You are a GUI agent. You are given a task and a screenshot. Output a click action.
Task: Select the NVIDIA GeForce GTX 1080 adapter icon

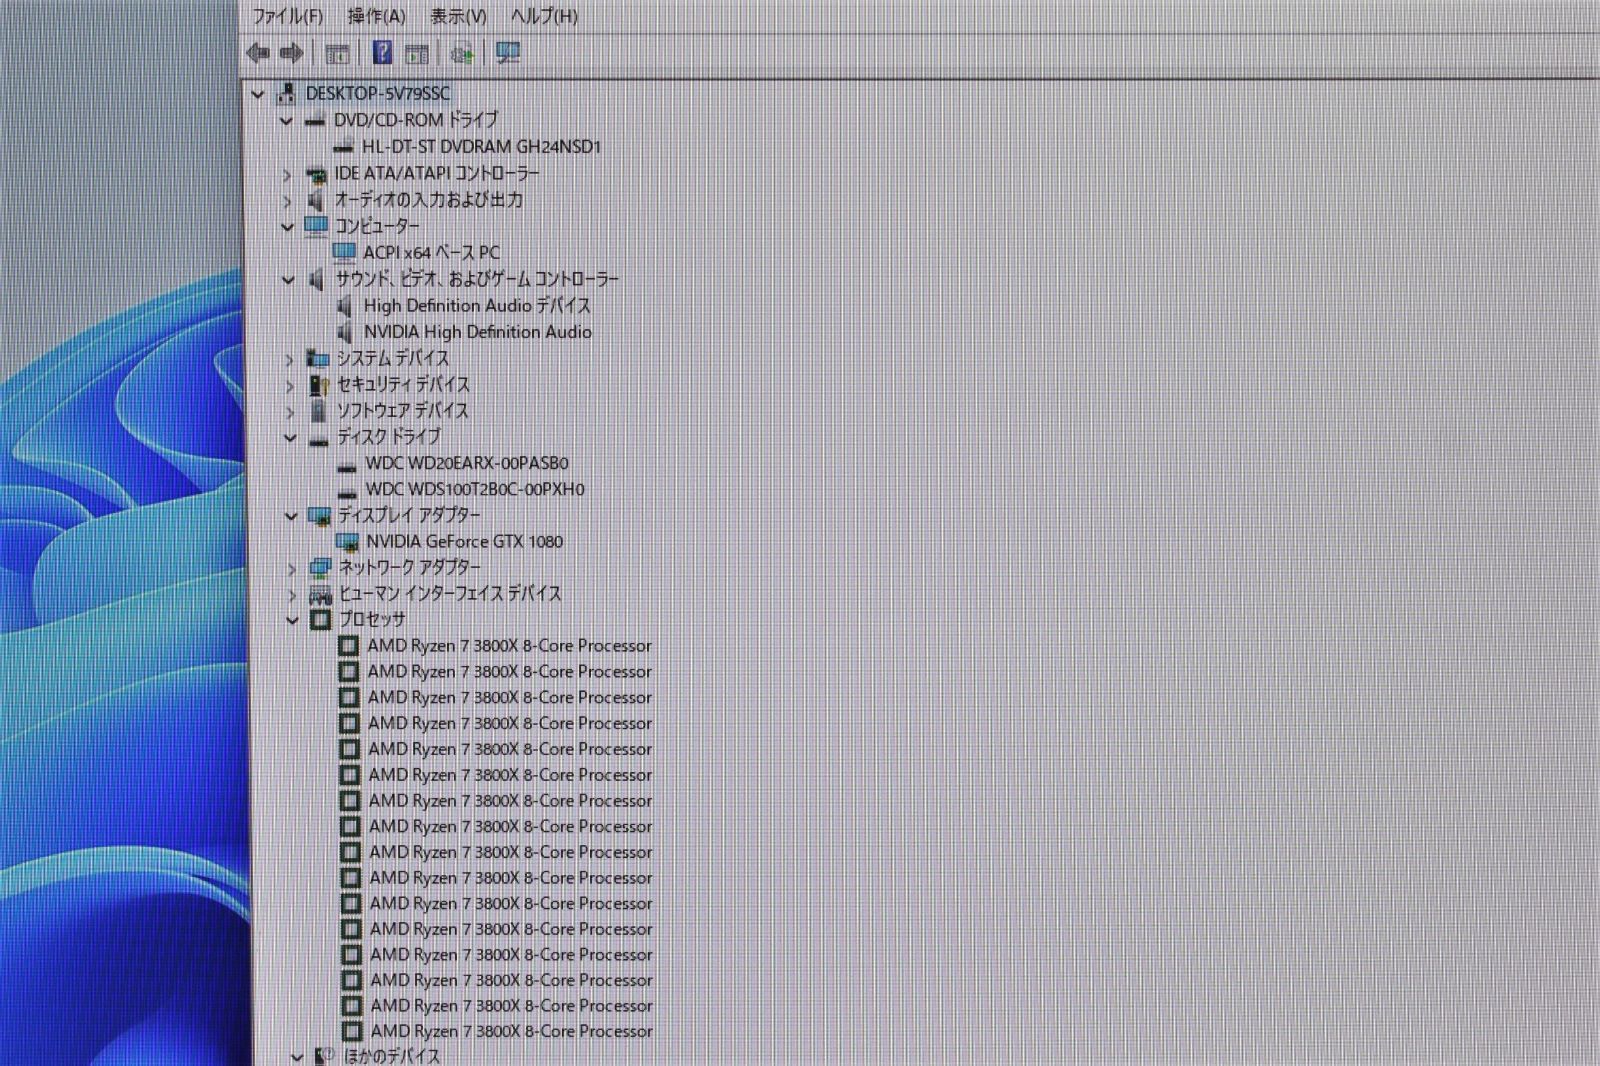click(348, 541)
